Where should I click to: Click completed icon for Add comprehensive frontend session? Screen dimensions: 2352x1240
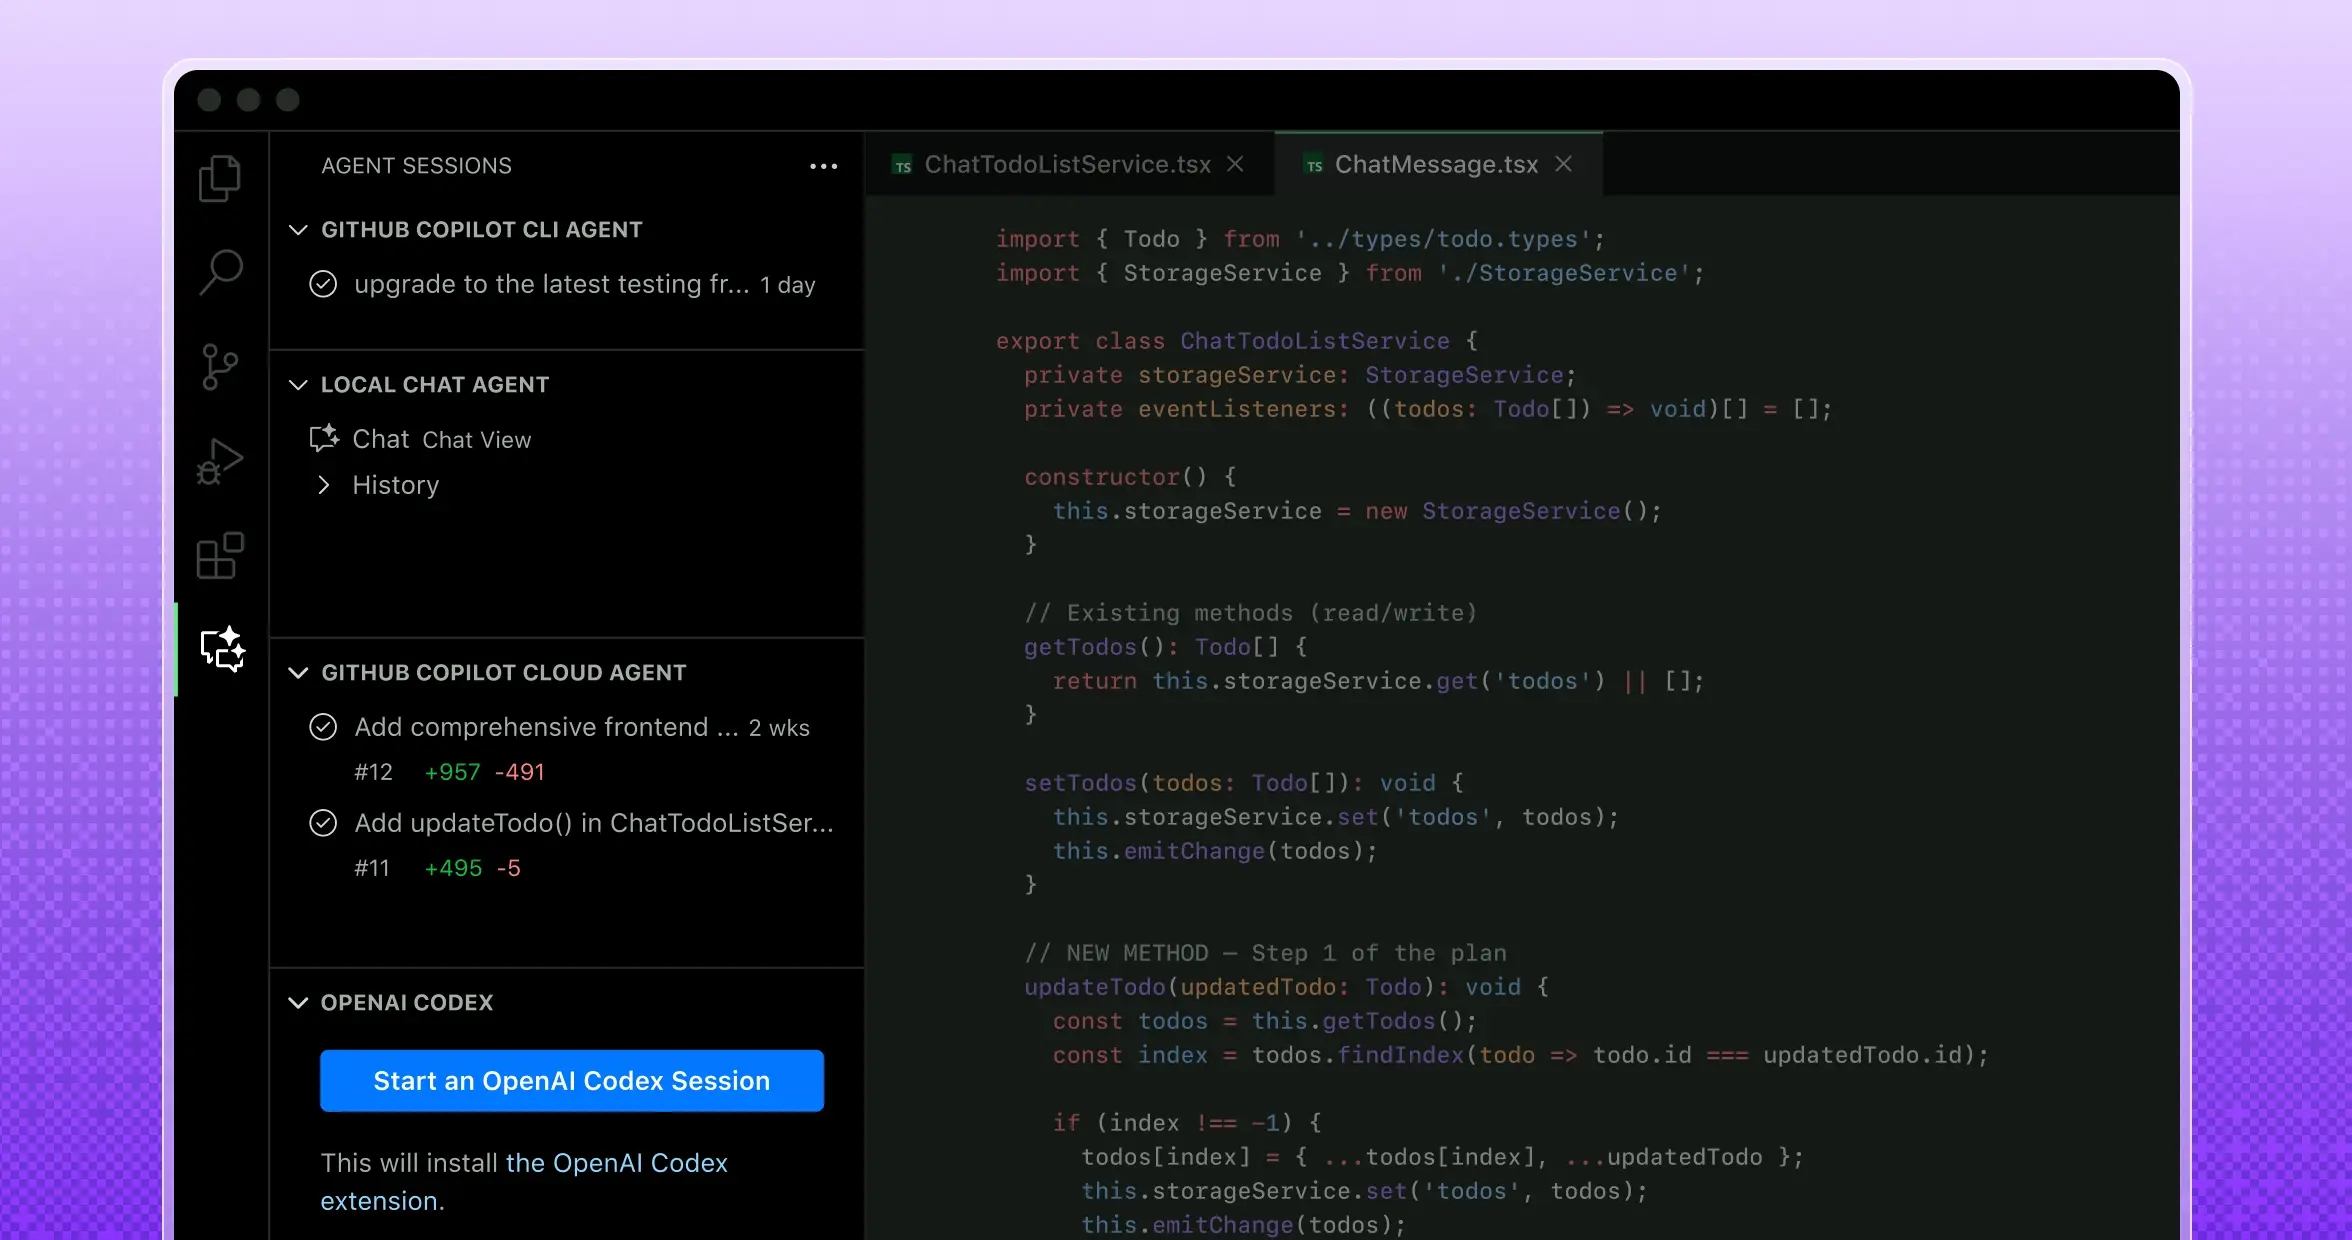pos(323,727)
